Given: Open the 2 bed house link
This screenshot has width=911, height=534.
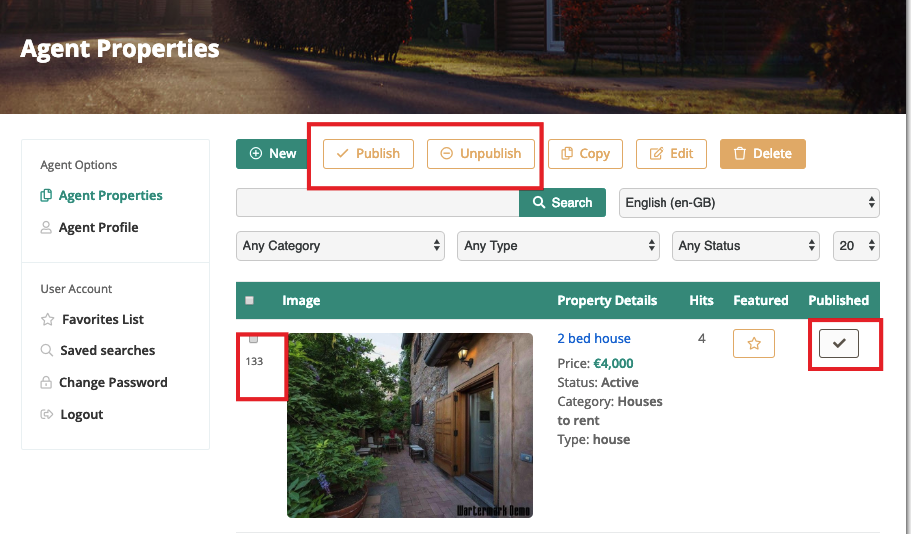Looking at the screenshot, I should pos(594,339).
